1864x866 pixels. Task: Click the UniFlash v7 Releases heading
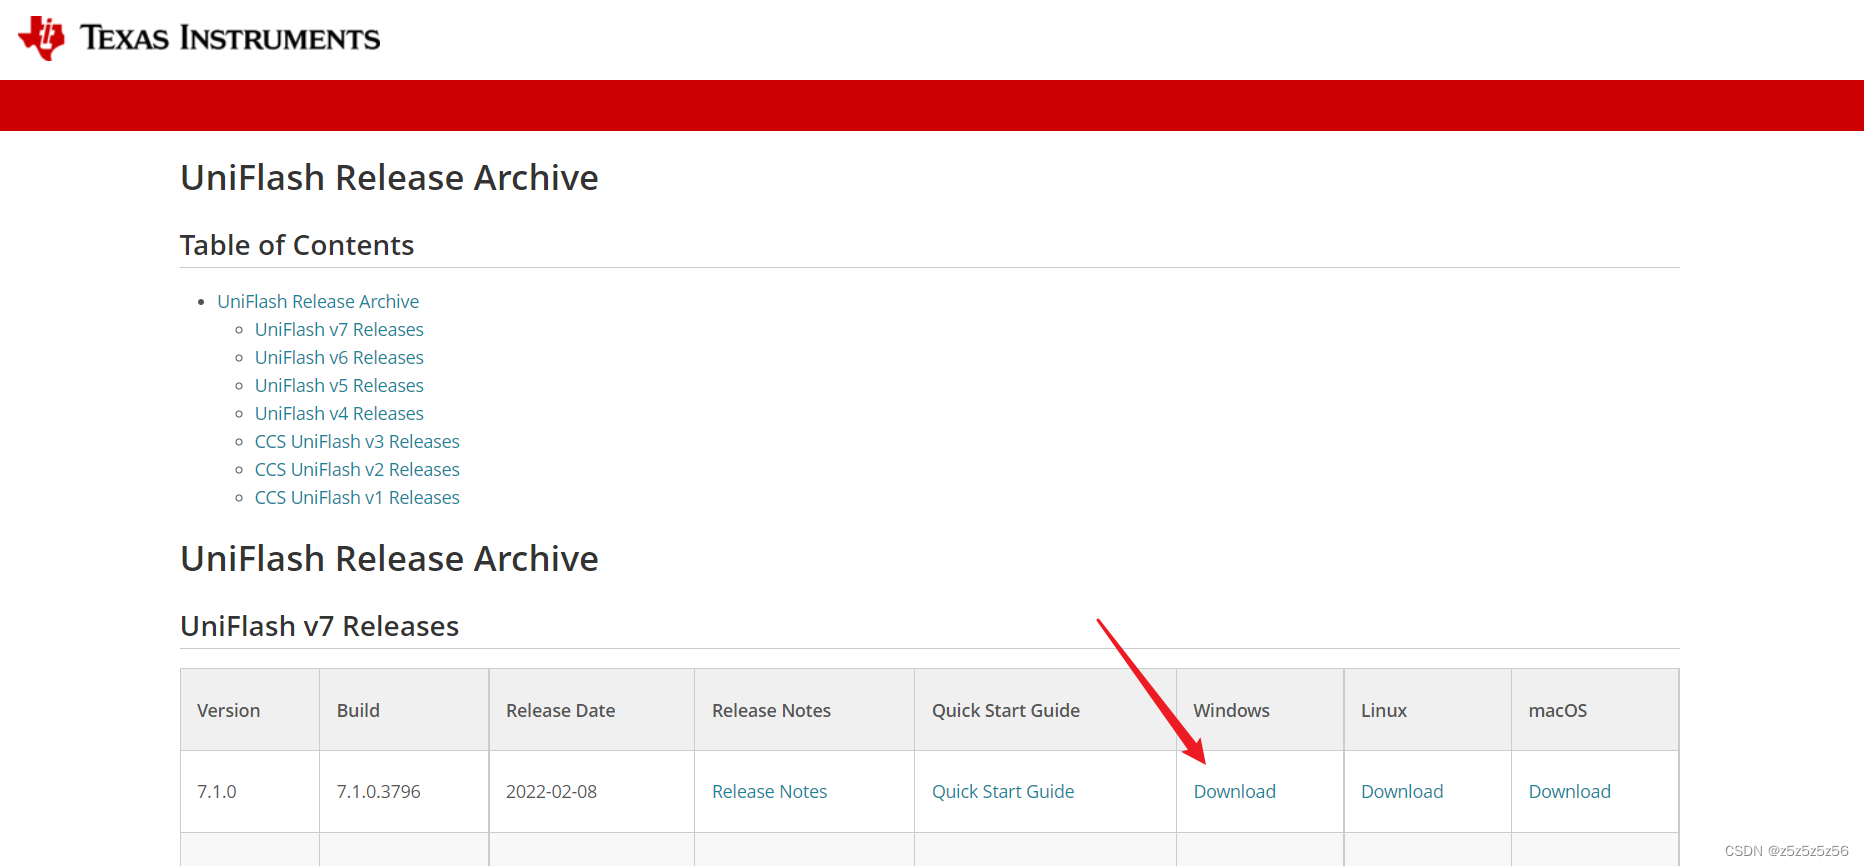click(x=319, y=626)
